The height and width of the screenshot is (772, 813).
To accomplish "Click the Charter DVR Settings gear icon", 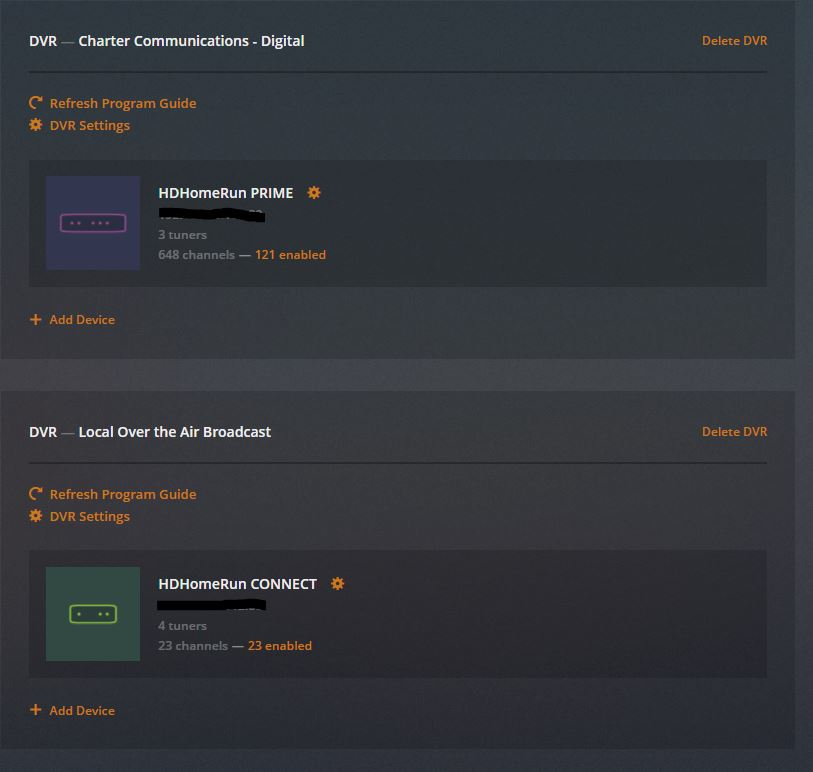I will 36,125.
